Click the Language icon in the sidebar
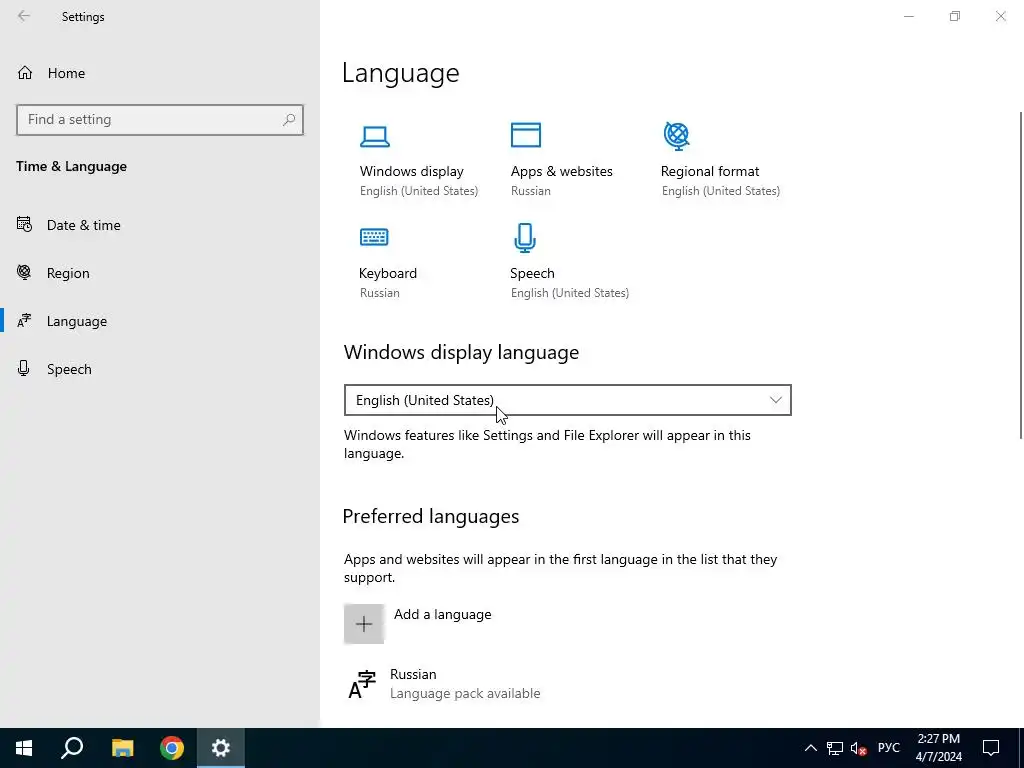 pos(24,321)
